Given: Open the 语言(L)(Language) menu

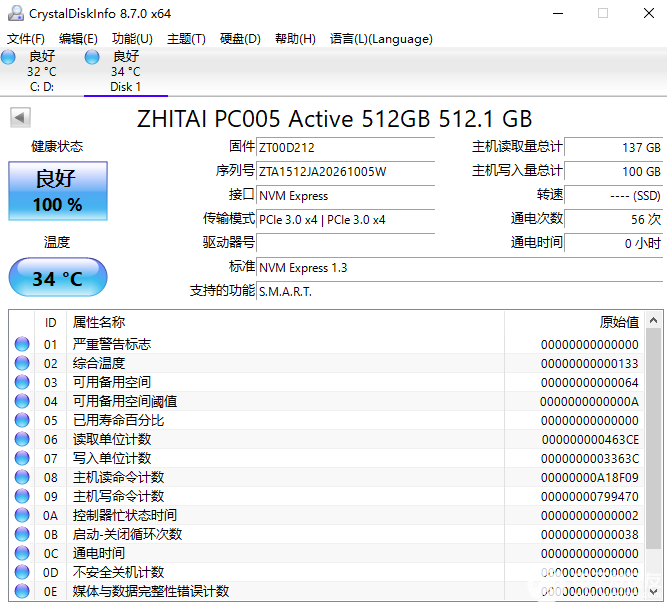Looking at the screenshot, I should point(381,39).
